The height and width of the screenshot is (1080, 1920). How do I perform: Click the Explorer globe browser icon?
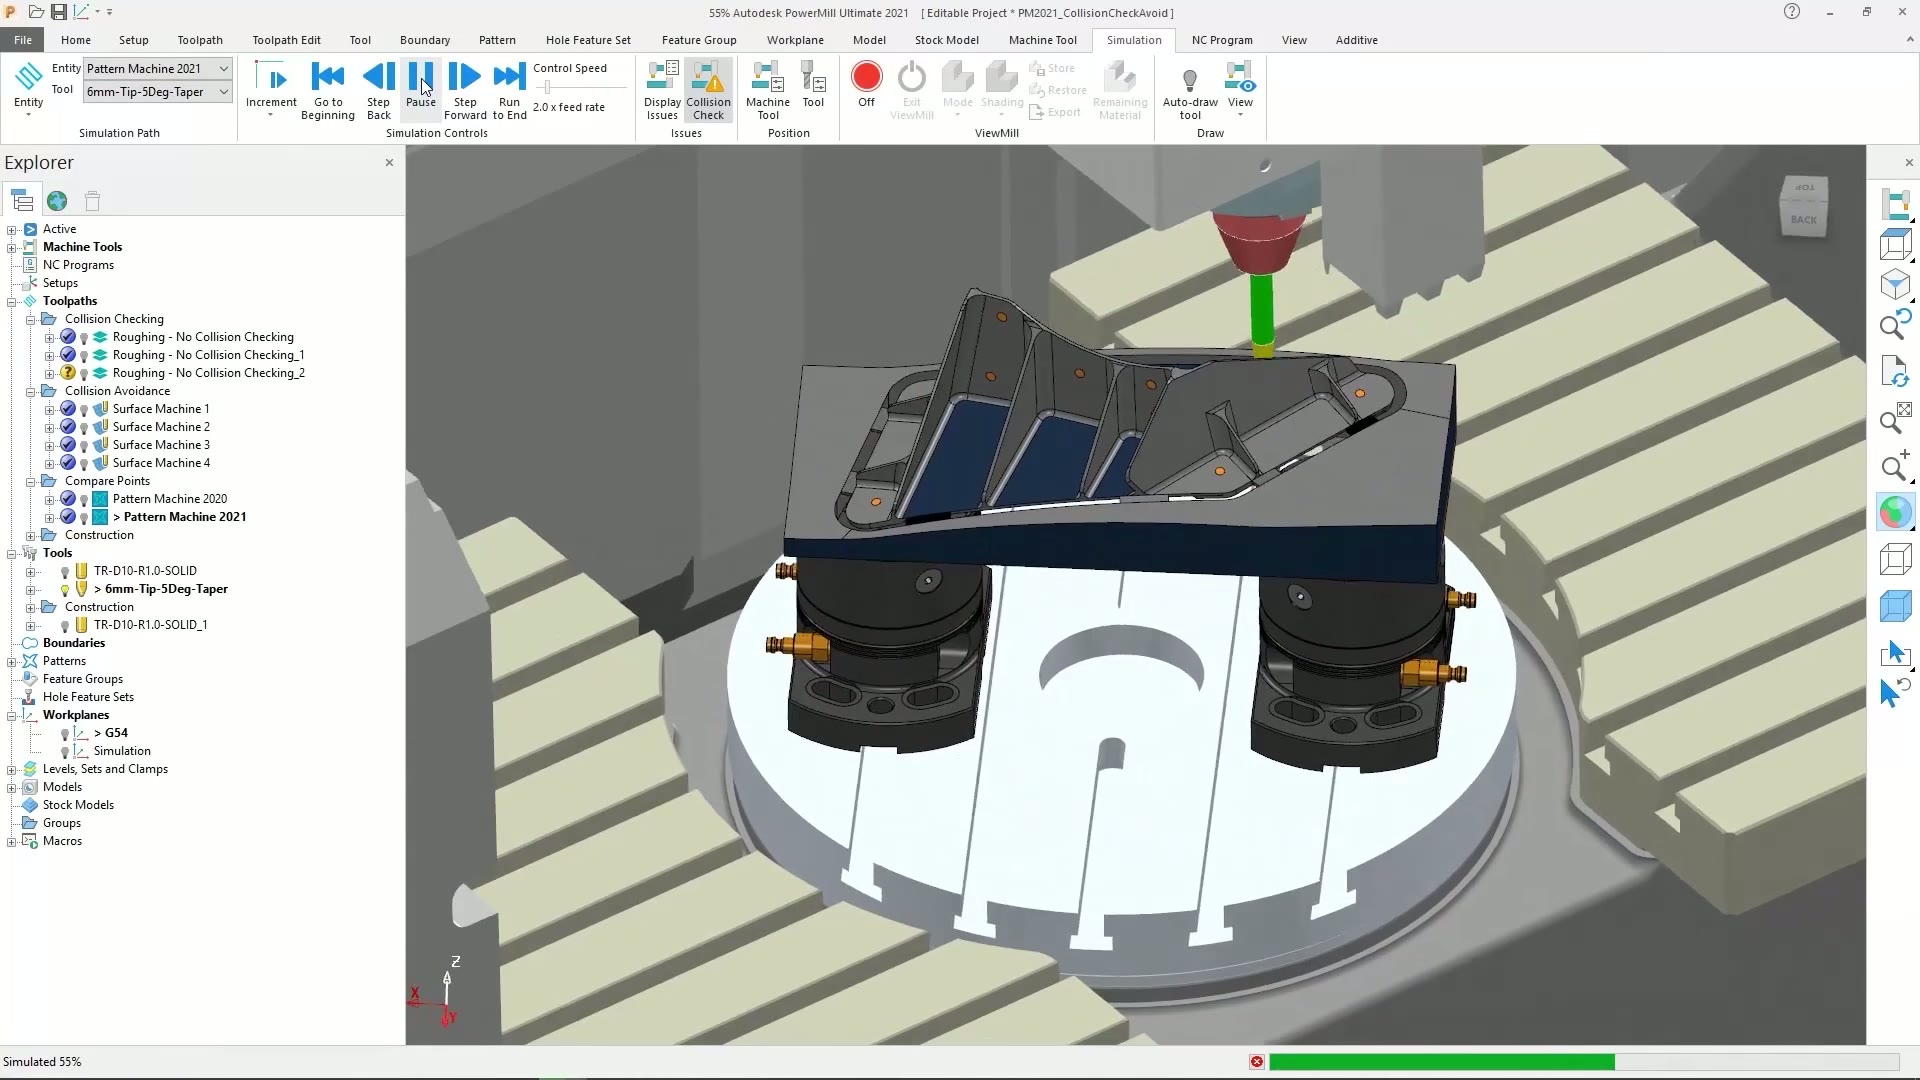point(57,201)
